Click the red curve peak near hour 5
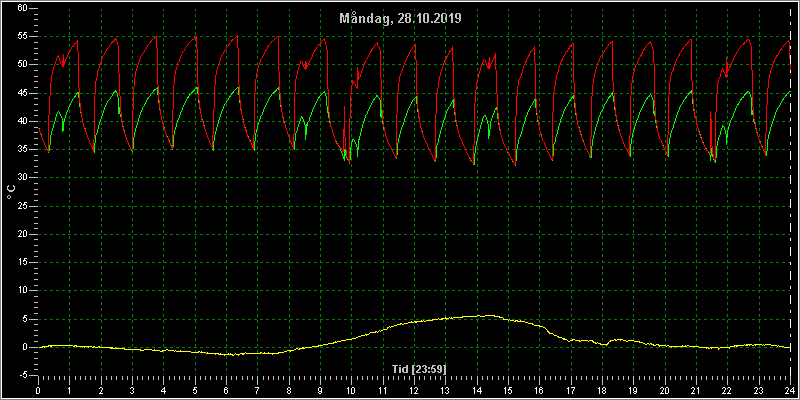 (x=195, y=37)
